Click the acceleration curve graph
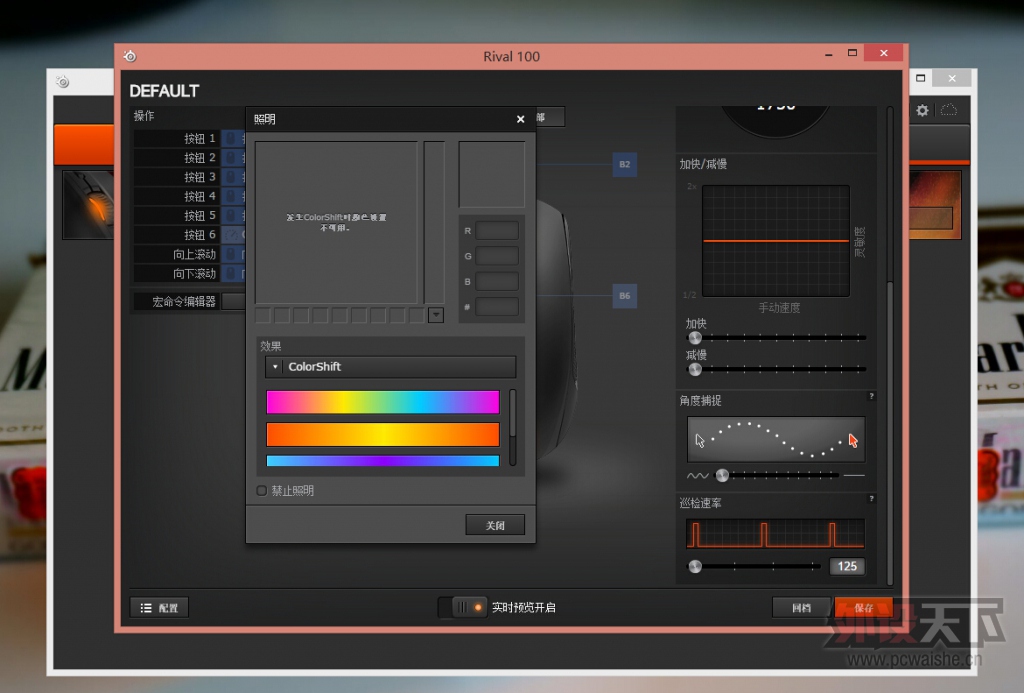This screenshot has height=693, width=1024. 776,241
